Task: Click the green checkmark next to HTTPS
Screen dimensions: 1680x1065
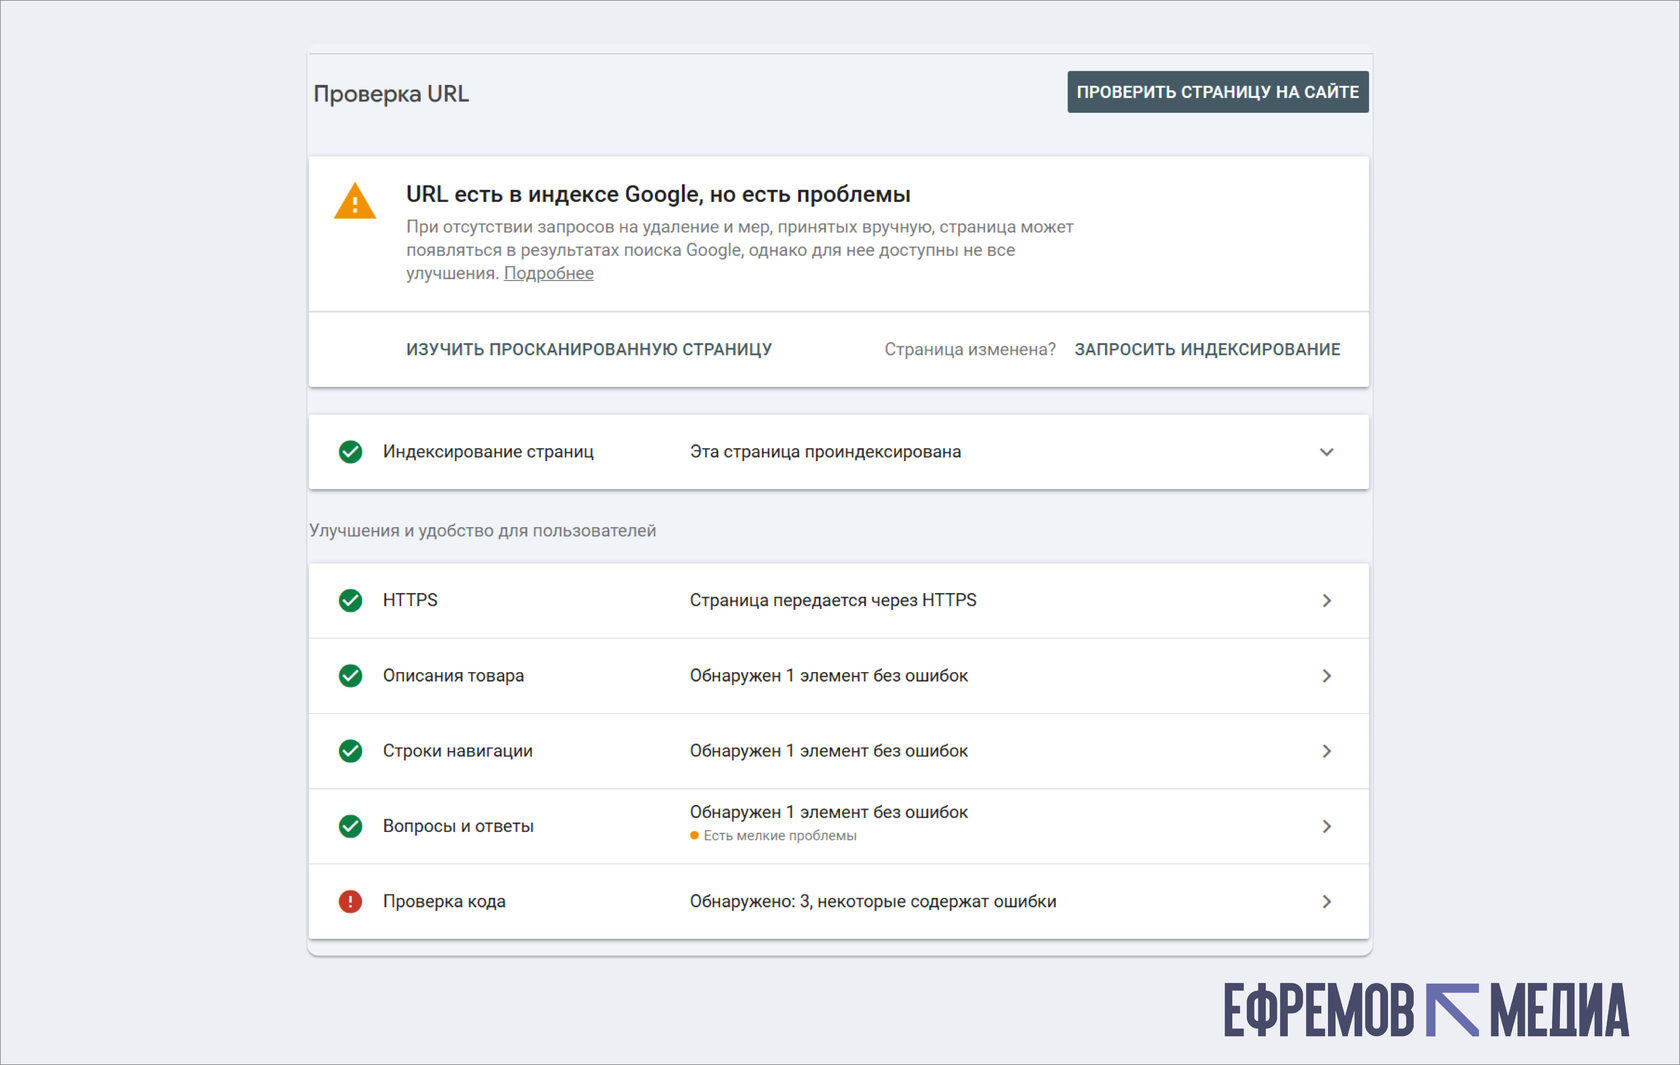Action: click(350, 600)
